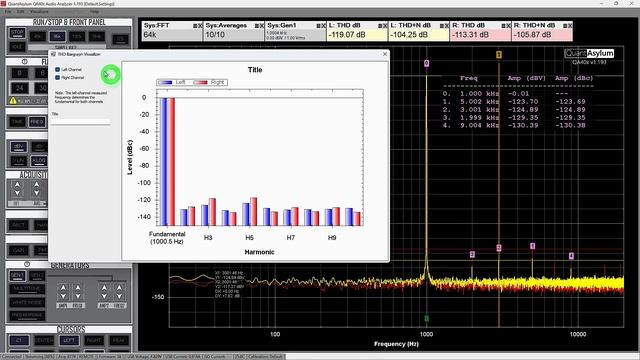Select the dBV units button
Screen dimensions: 640x360
click(x=19, y=147)
